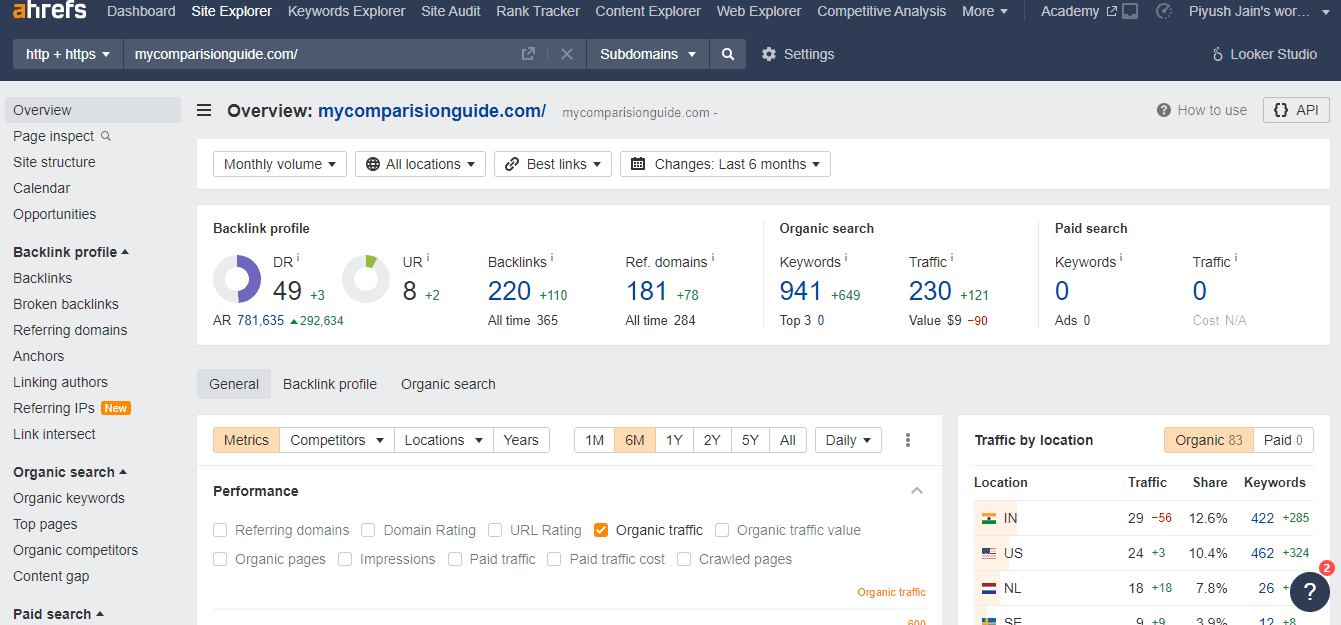Open the Best links dropdown

[x=553, y=164]
